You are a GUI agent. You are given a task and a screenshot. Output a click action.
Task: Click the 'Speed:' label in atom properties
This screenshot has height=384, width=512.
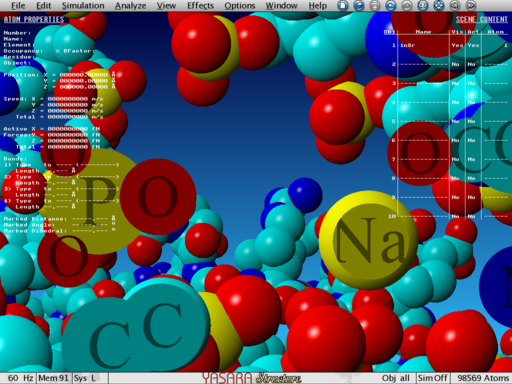pos(15,99)
